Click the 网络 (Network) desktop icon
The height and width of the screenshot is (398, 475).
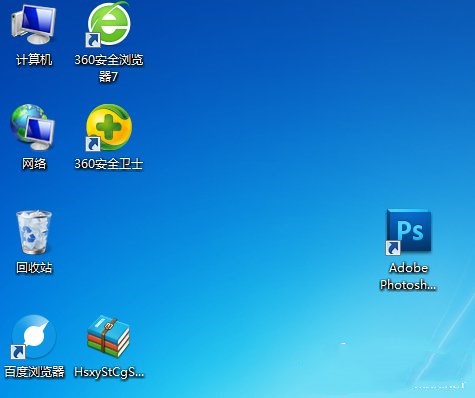click(33, 127)
